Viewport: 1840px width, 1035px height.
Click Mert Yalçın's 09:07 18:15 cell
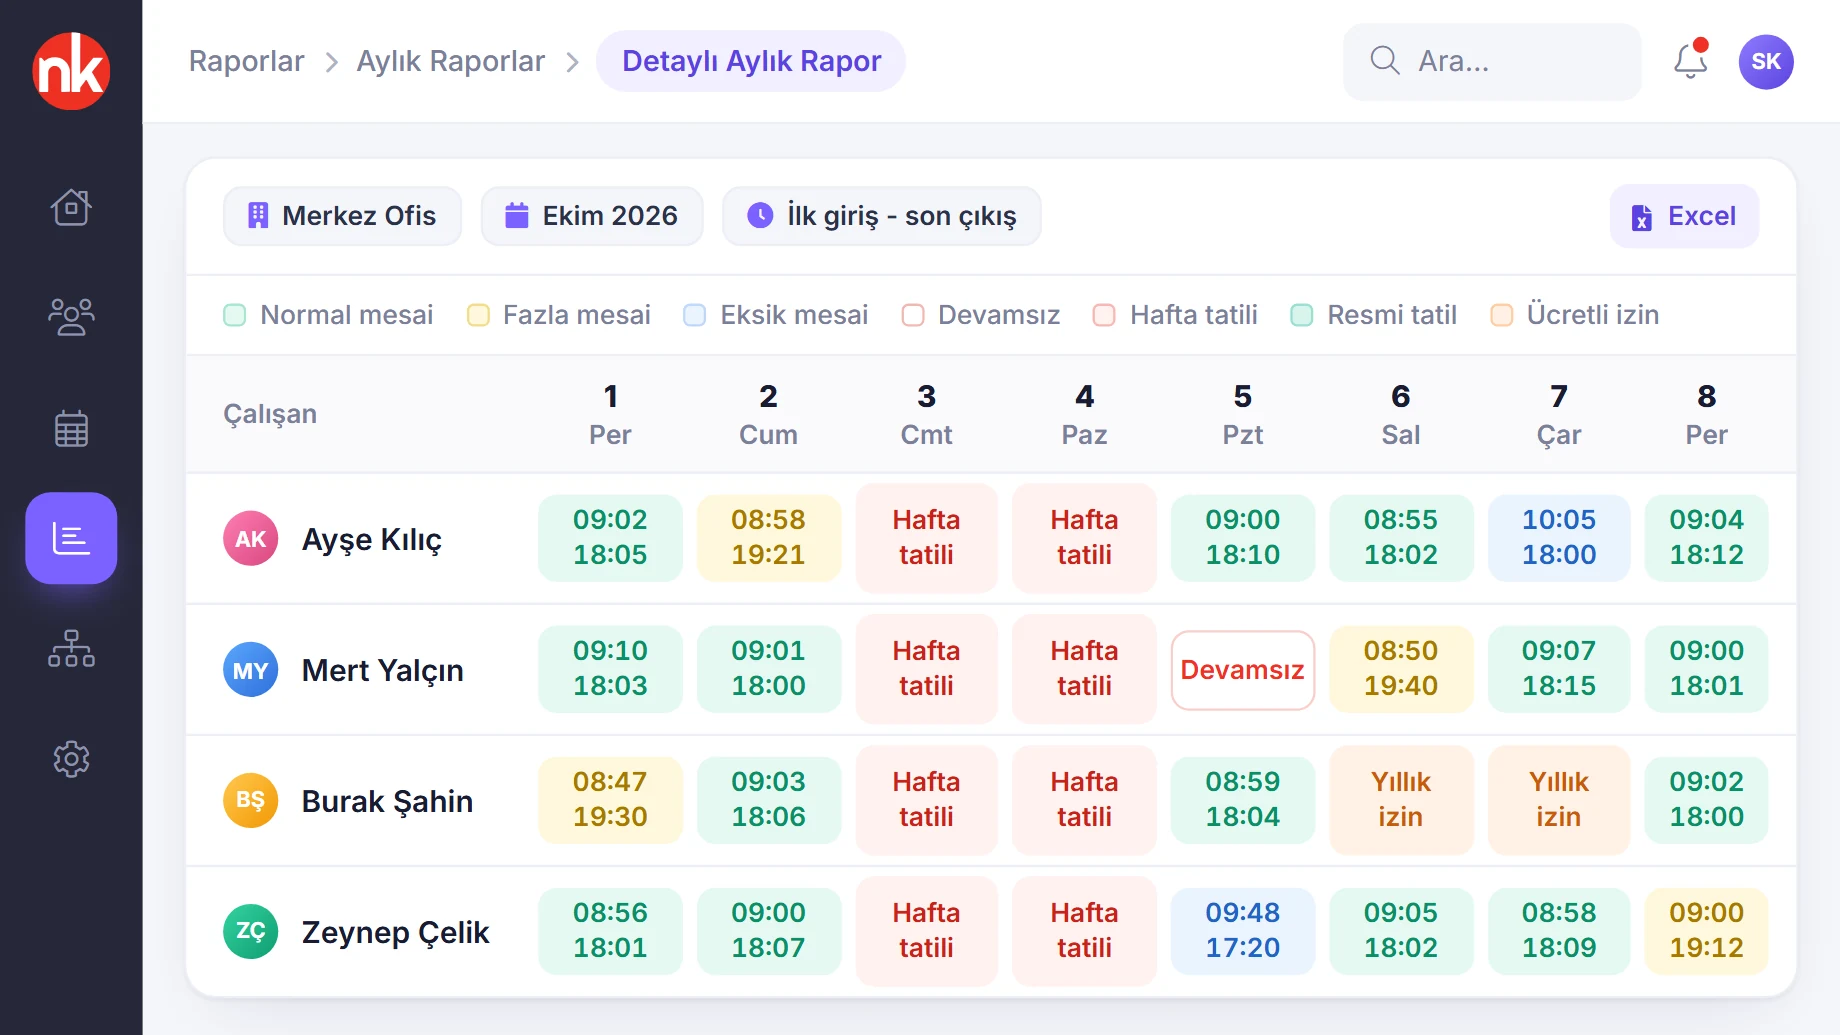coord(1559,669)
